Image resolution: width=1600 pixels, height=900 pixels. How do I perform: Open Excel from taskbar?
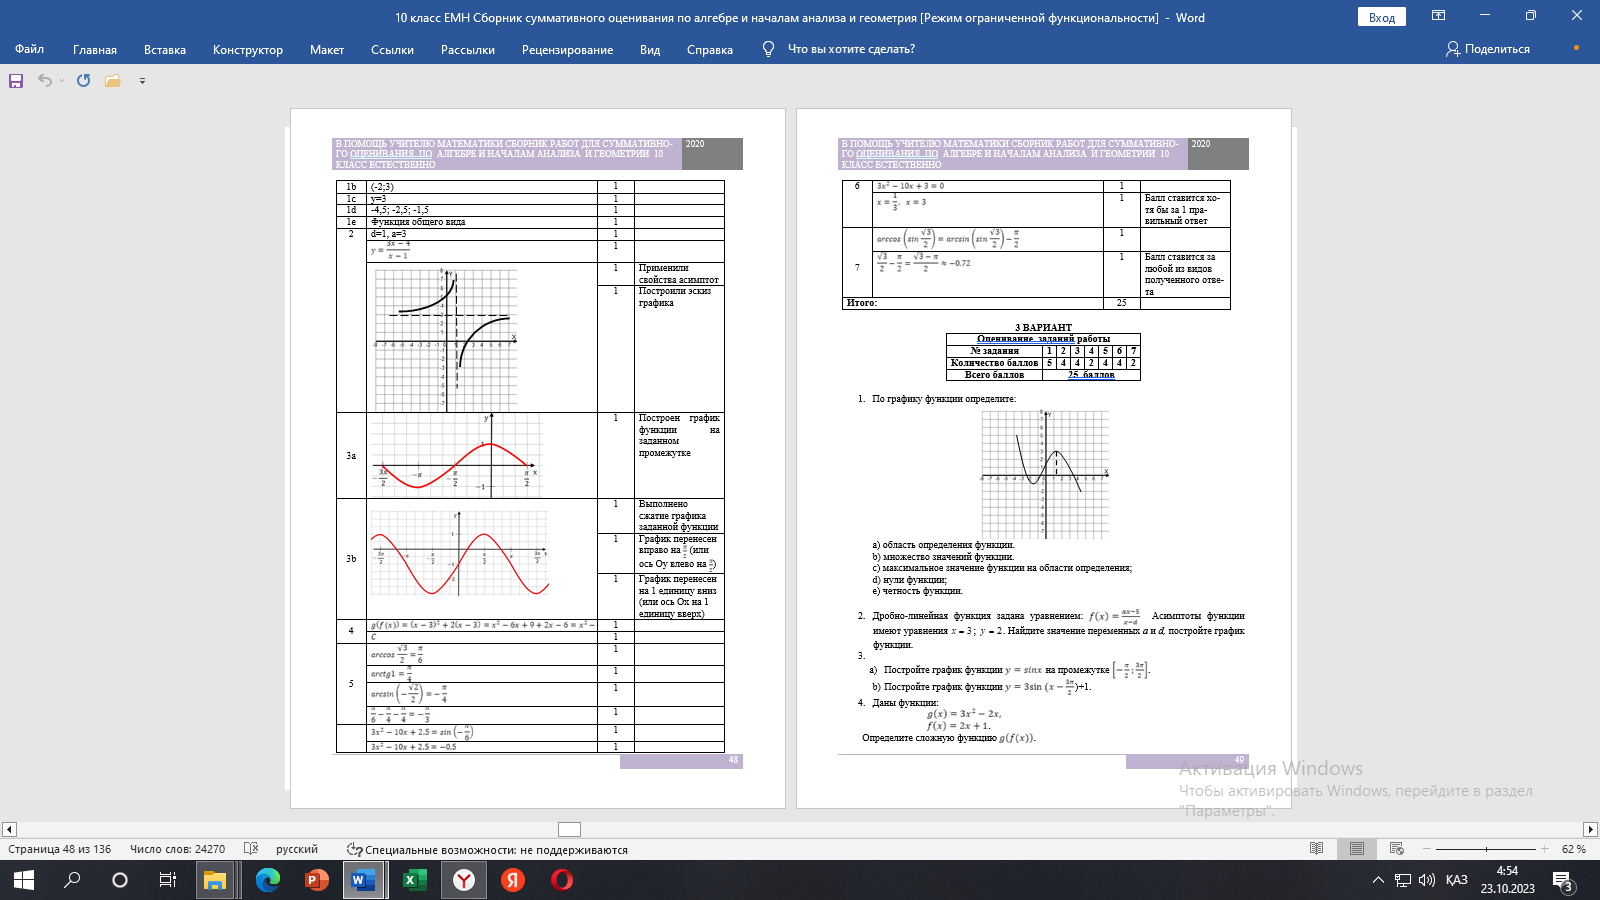(414, 880)
